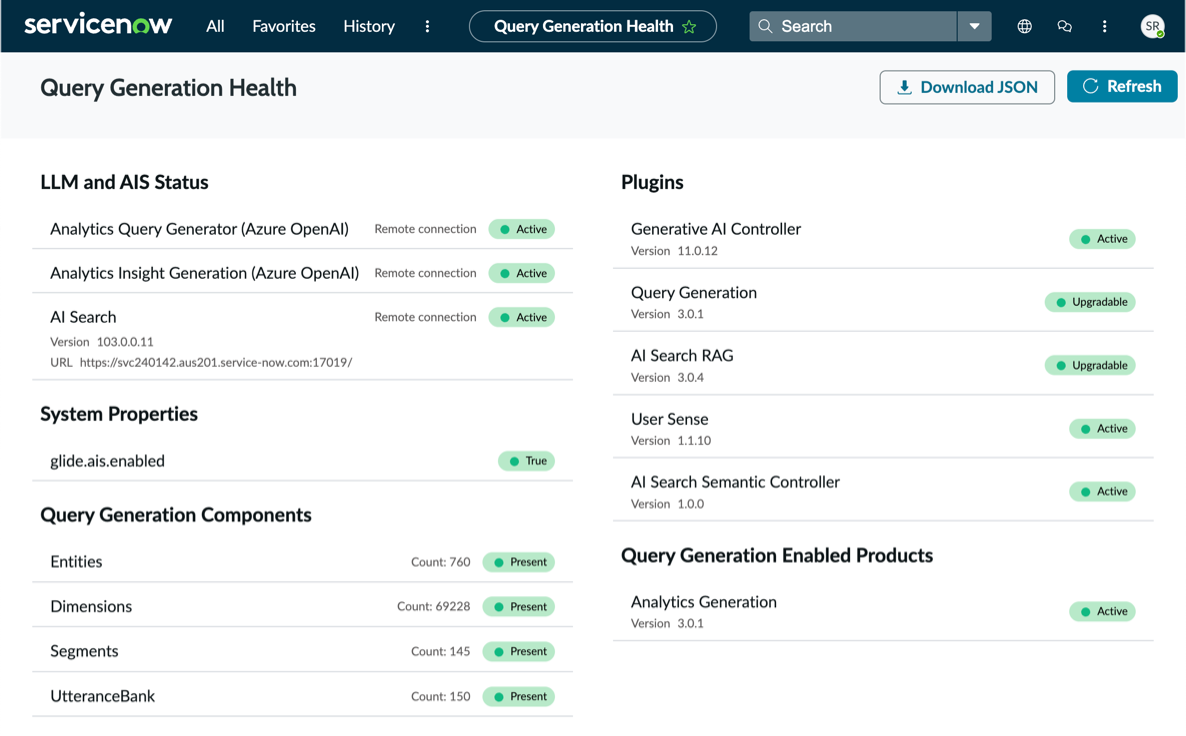Expand the search scope dropdown arrow
The width and height of the screenshot is (1186, 736).
pos(974,26)
